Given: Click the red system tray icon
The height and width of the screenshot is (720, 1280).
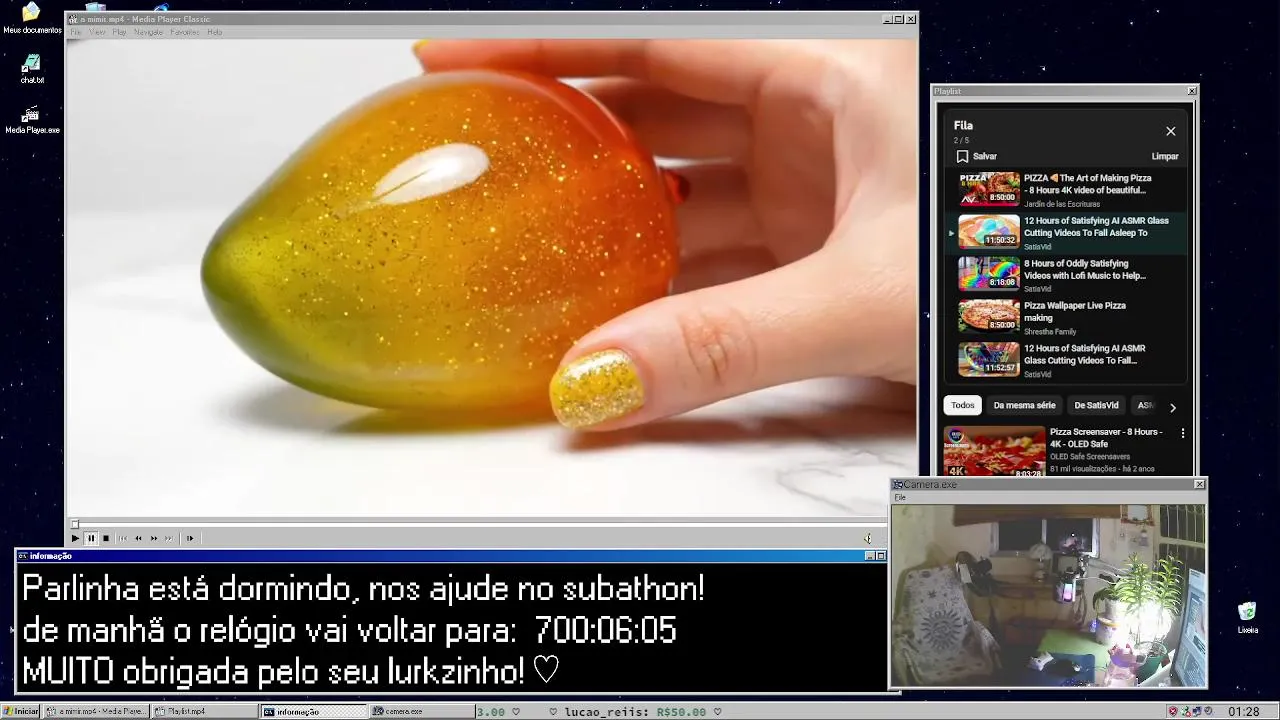Looking at the screenshot, I should (x=1173, y=712).
